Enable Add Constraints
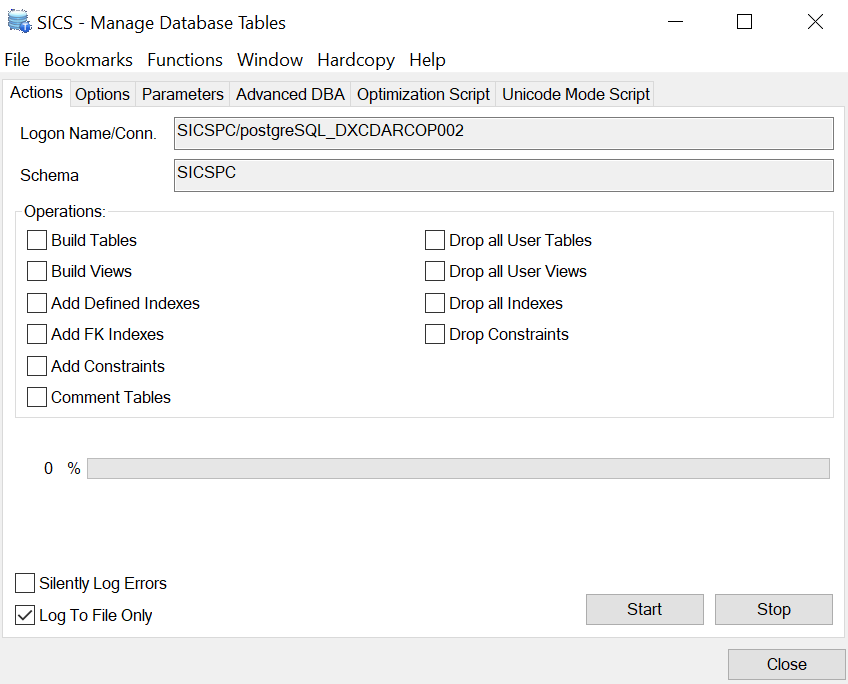The width and height of the screenshot is (848, 684). pos(37,365)
